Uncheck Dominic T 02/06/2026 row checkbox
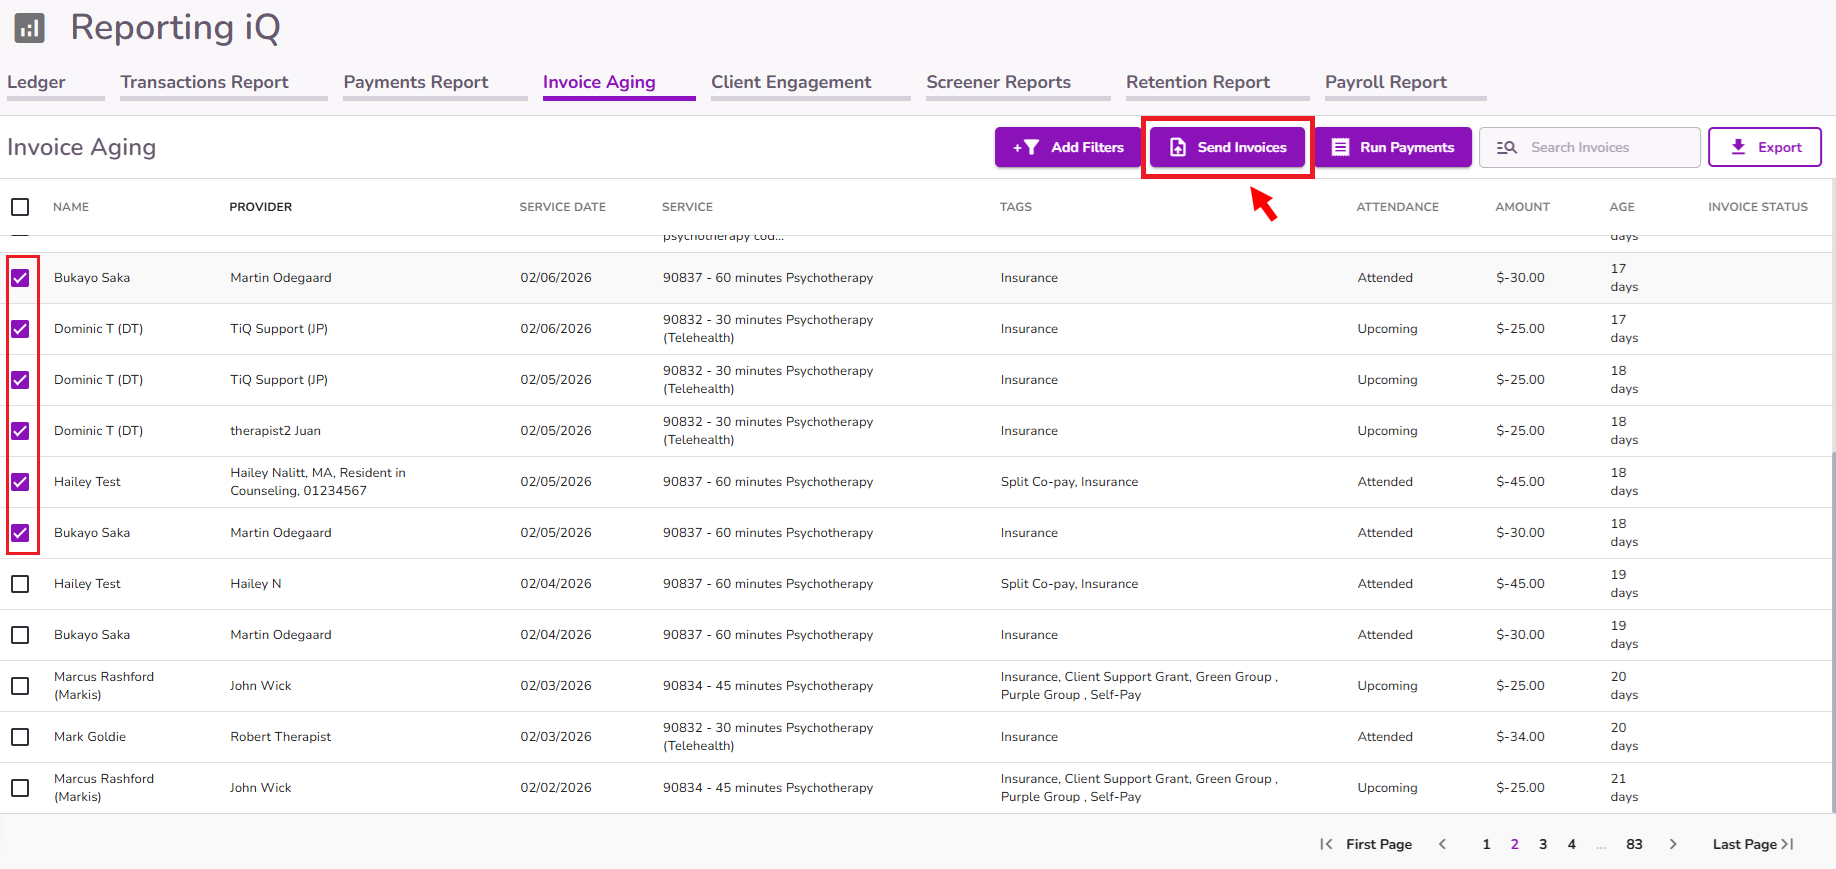The image size is (1836, 869). click(20, 329)
